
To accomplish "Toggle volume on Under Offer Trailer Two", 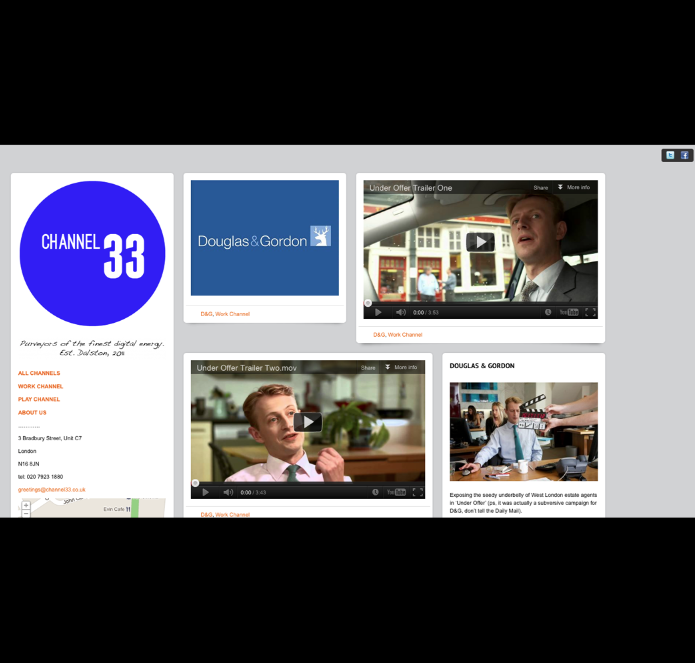I will [x=228, y=492].
